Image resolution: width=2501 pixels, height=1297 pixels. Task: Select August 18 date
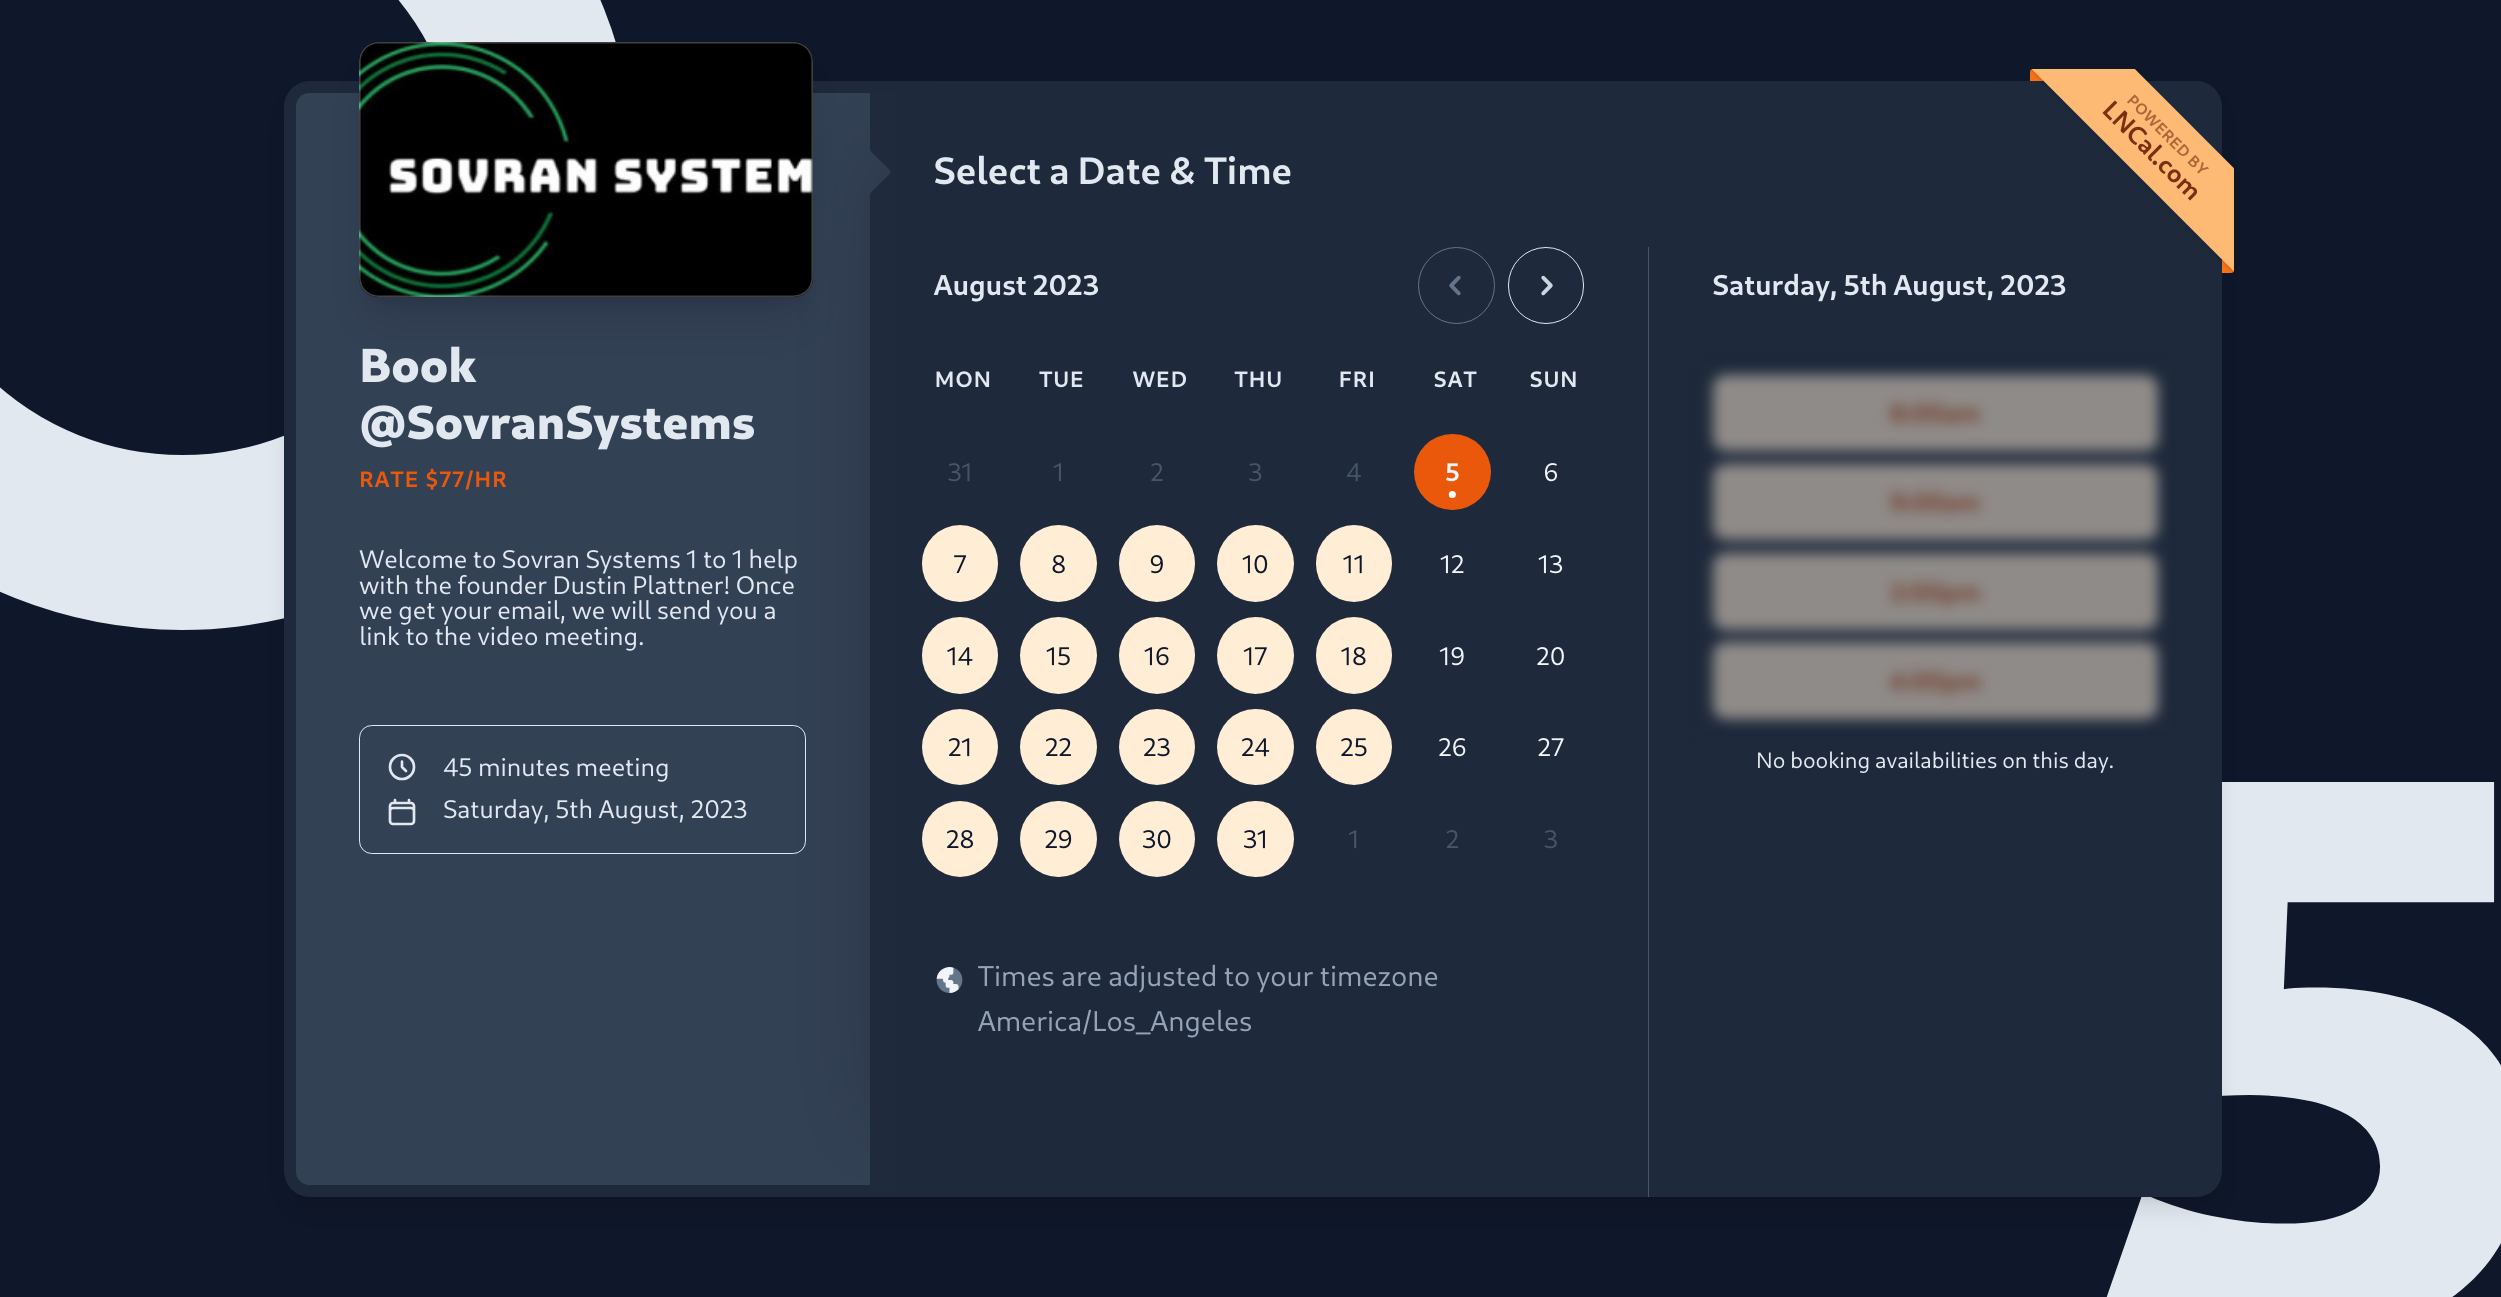pyautogui.click(x=1354, y=656)
